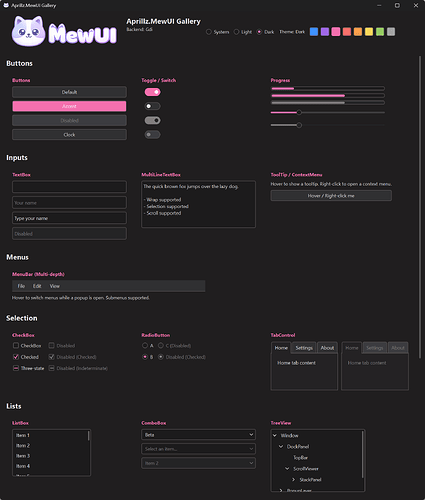The image size is (425, 500).
Task: Select the orange accent color swatch
Action: coord(358,32)
